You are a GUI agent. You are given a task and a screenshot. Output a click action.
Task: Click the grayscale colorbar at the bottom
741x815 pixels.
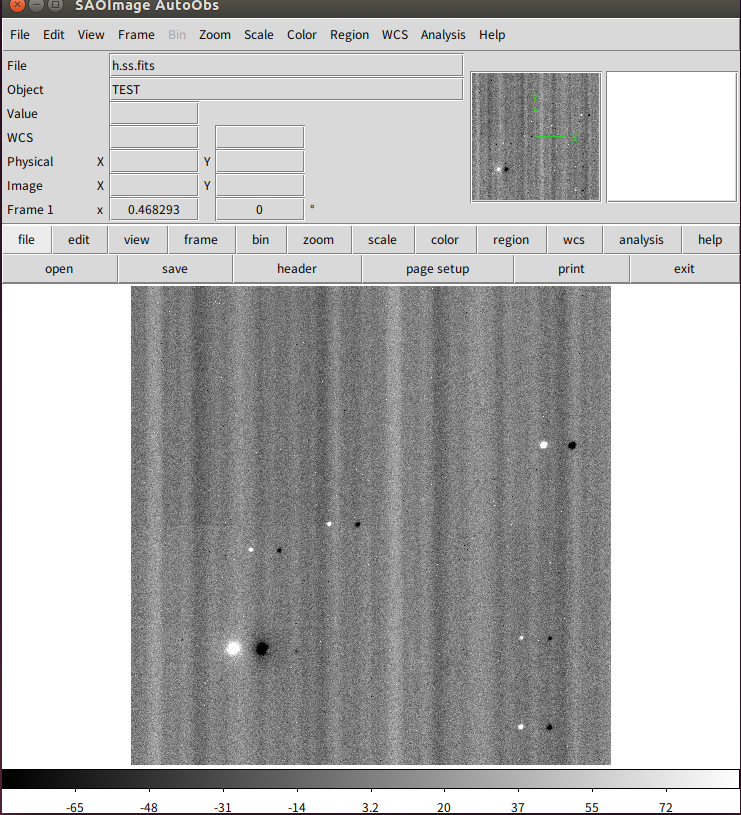(x=370, y=779)
